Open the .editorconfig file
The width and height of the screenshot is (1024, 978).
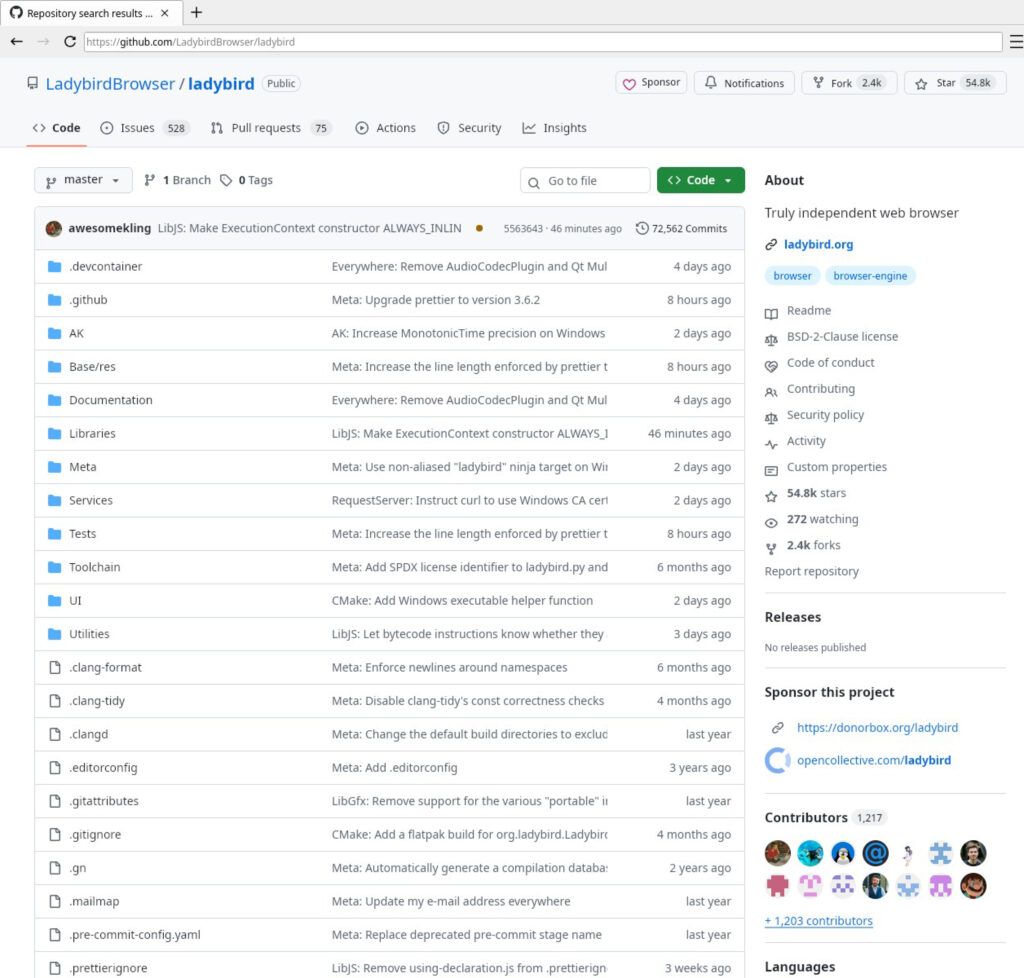(103, 768)
